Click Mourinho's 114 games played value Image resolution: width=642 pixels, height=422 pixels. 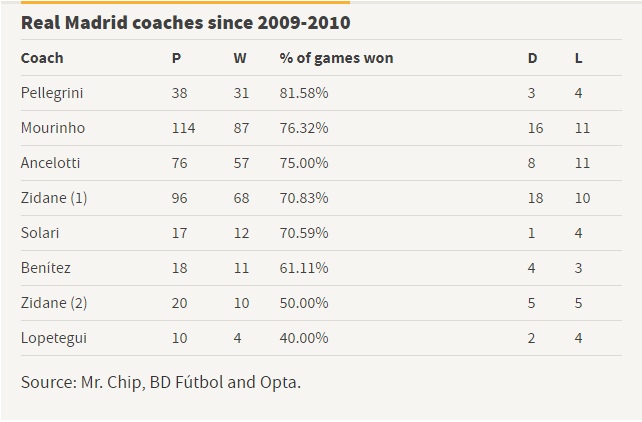(x=183, y=128)
